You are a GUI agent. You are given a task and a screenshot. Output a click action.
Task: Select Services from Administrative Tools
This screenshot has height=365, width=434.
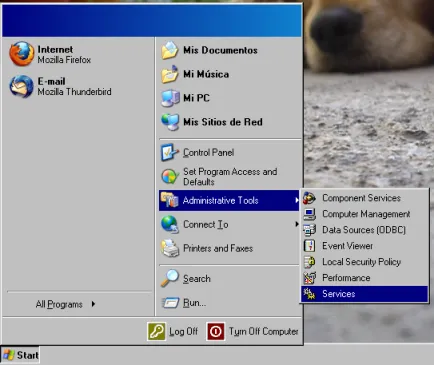[x=364, y=294]
